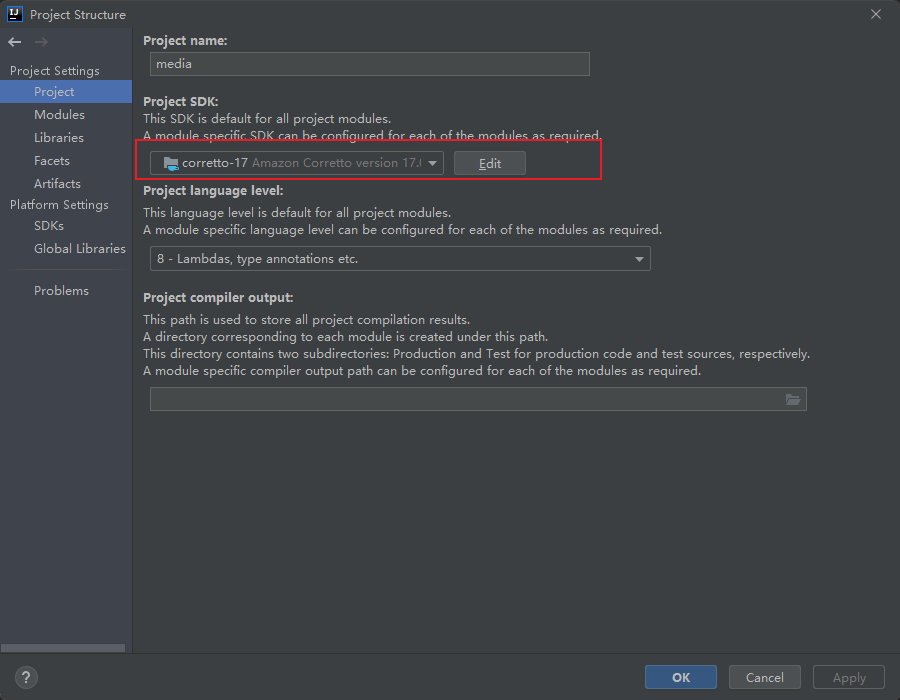Select Global Libraries in sidebar
The height and width of the screenshot is (700, 900).
tap(80, 249)
